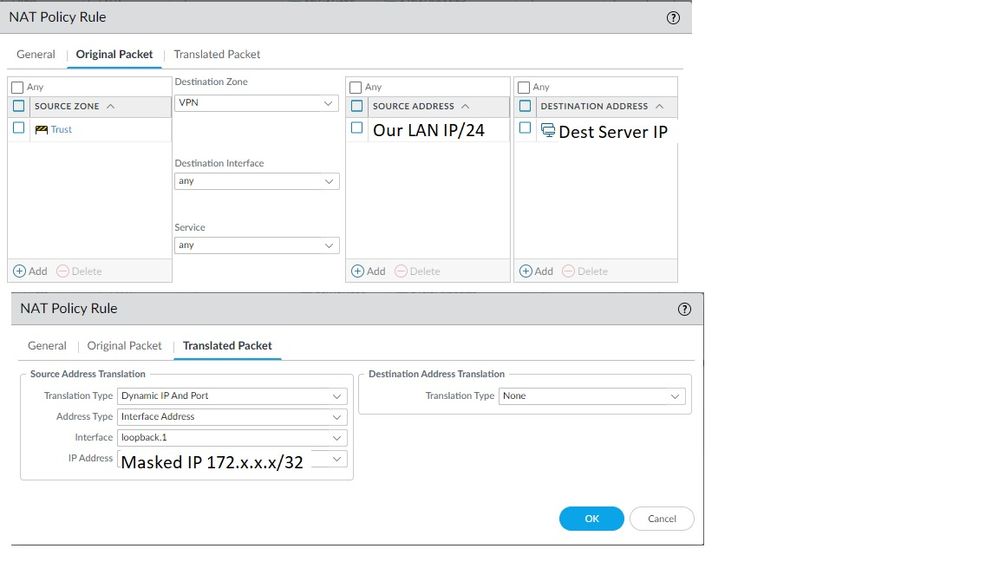Click the Dest Server IP address object icon

click(x=547, y=130)
